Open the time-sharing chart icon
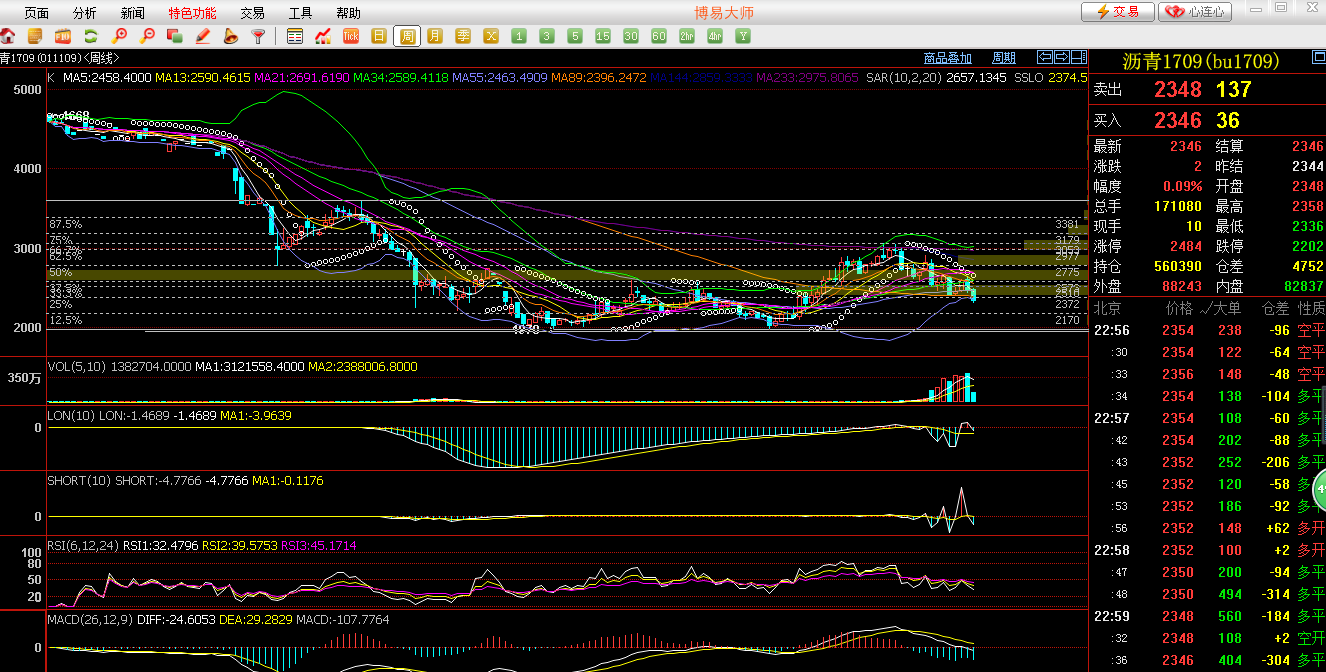1326x672 pixels. (323, 36)
